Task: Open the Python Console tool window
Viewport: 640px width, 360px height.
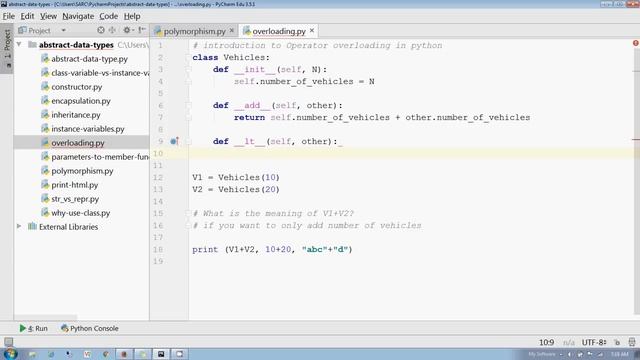Action: (89, 328)
